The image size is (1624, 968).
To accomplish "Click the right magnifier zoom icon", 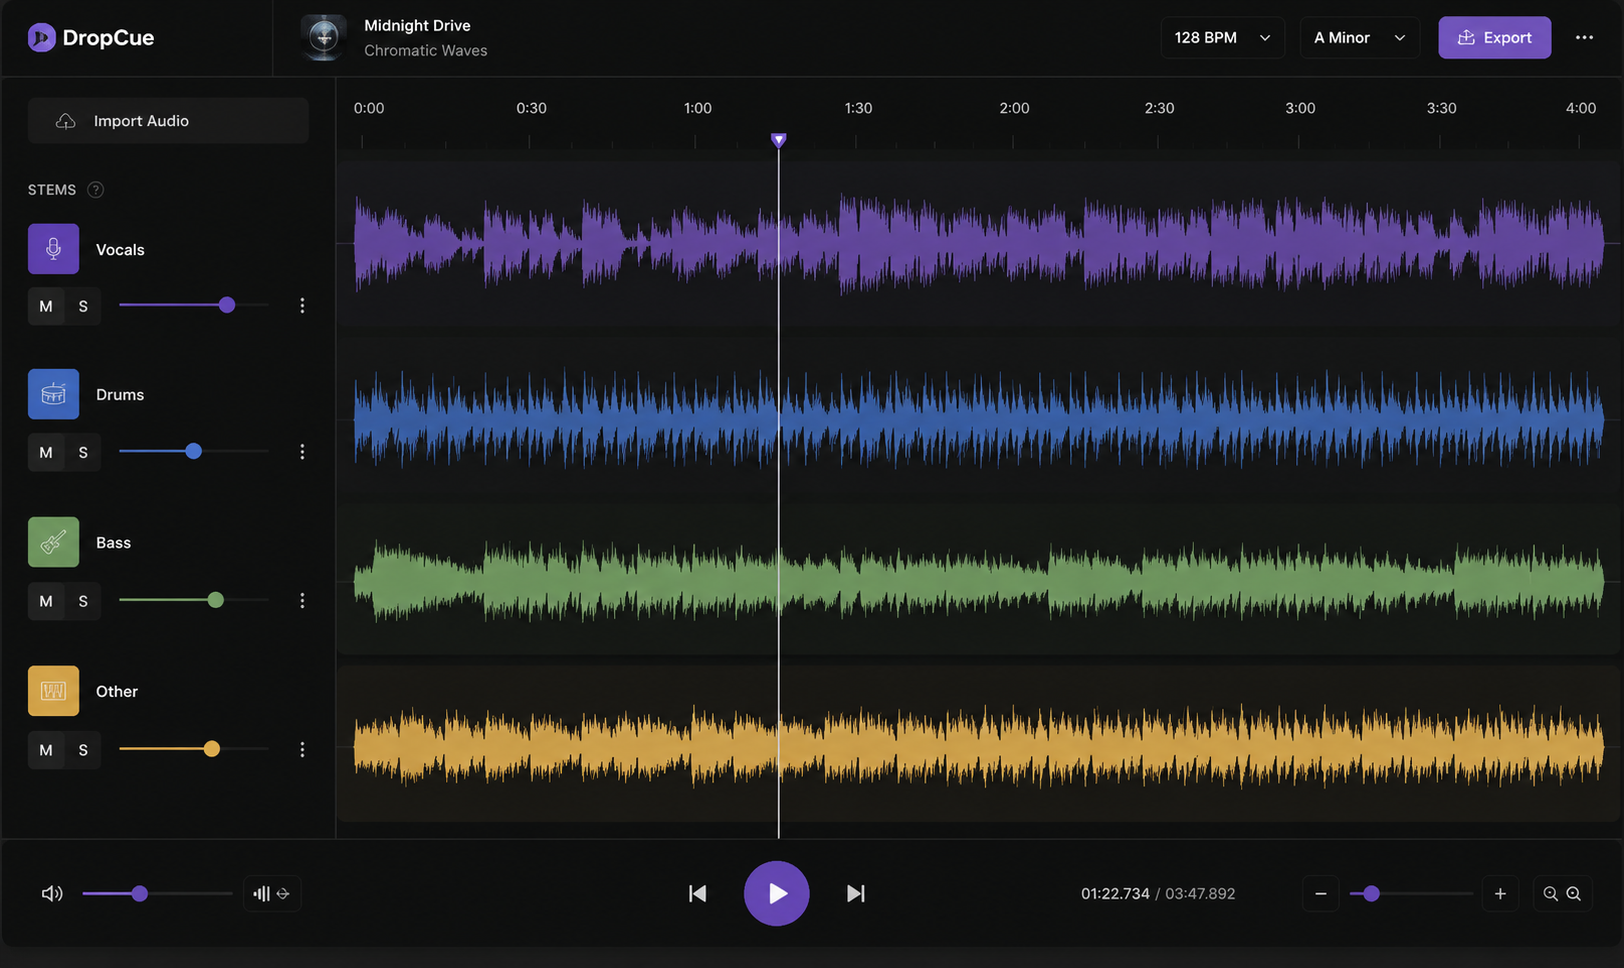I will 1574,894.
